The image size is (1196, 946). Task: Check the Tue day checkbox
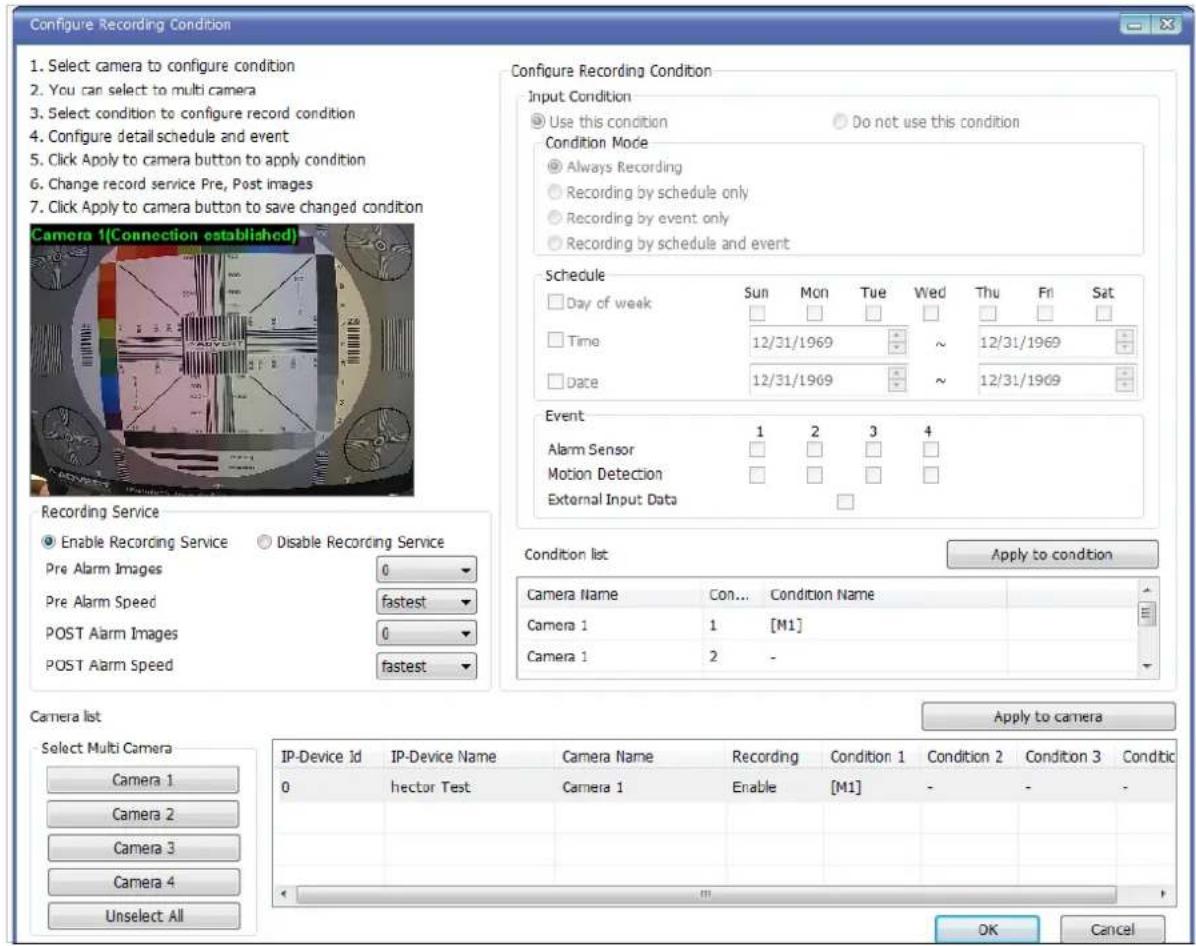(873, 313)
